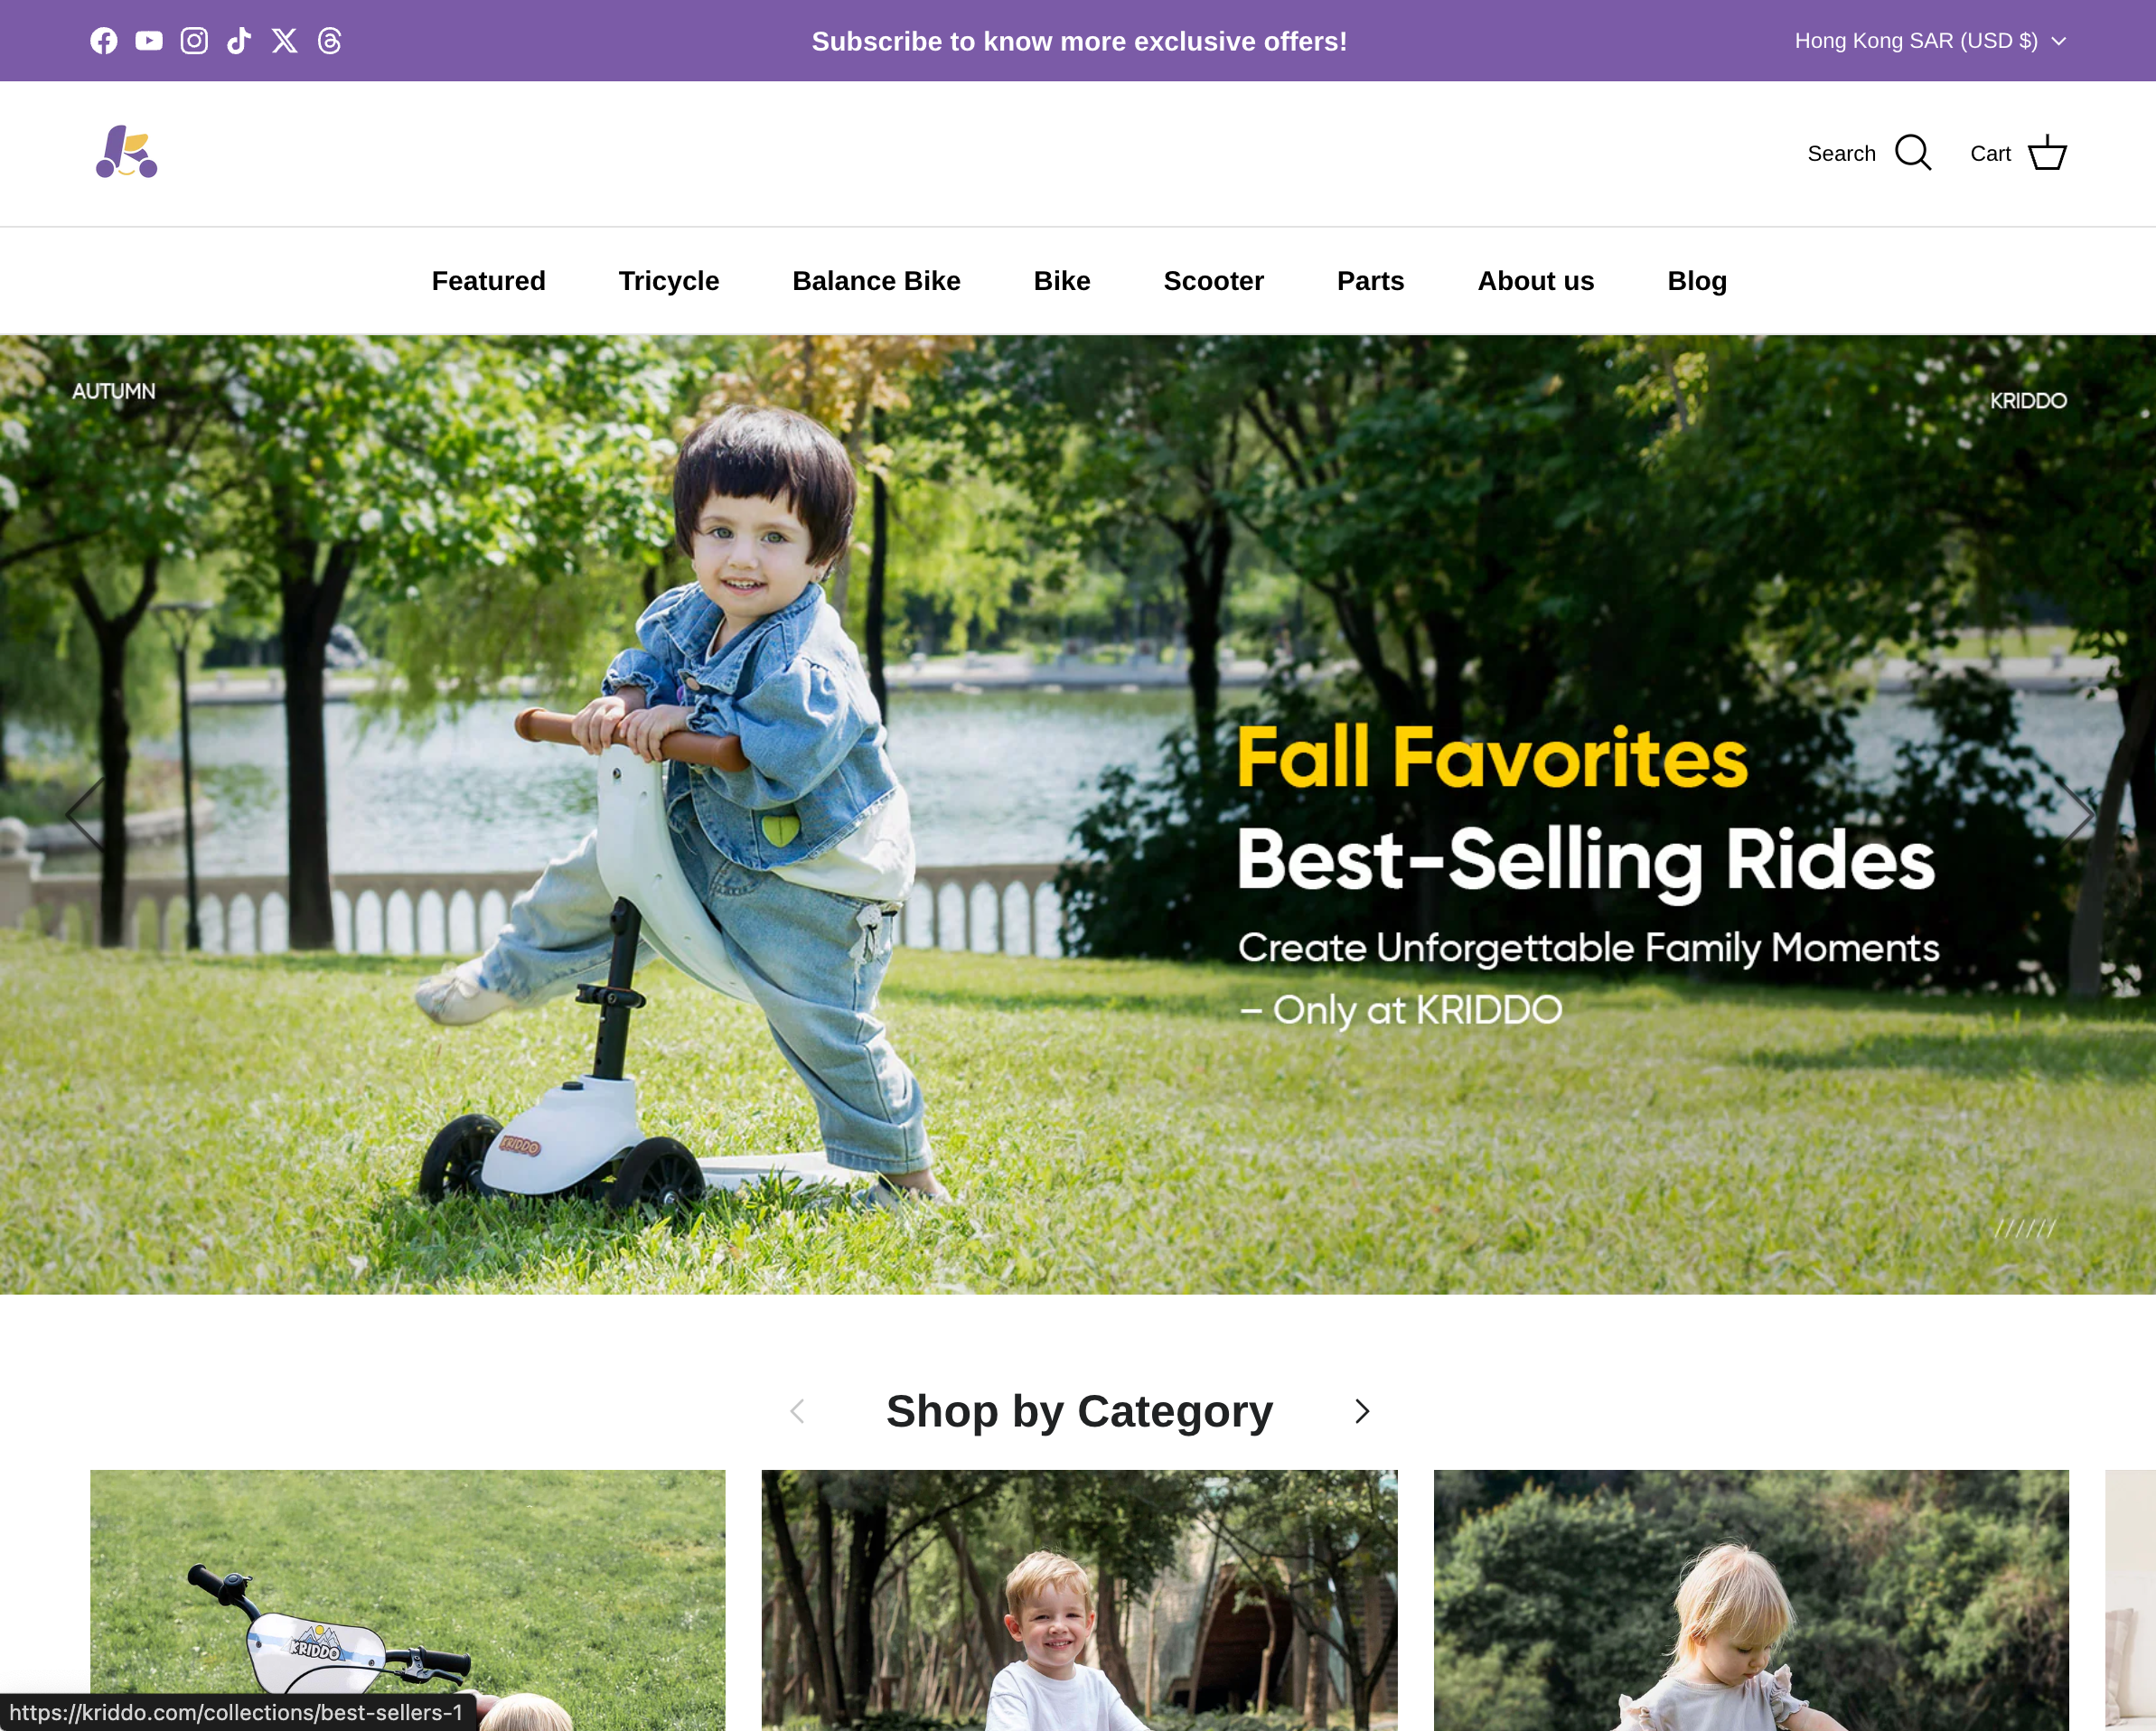Open the TikTok icon link

pos(239,41)
